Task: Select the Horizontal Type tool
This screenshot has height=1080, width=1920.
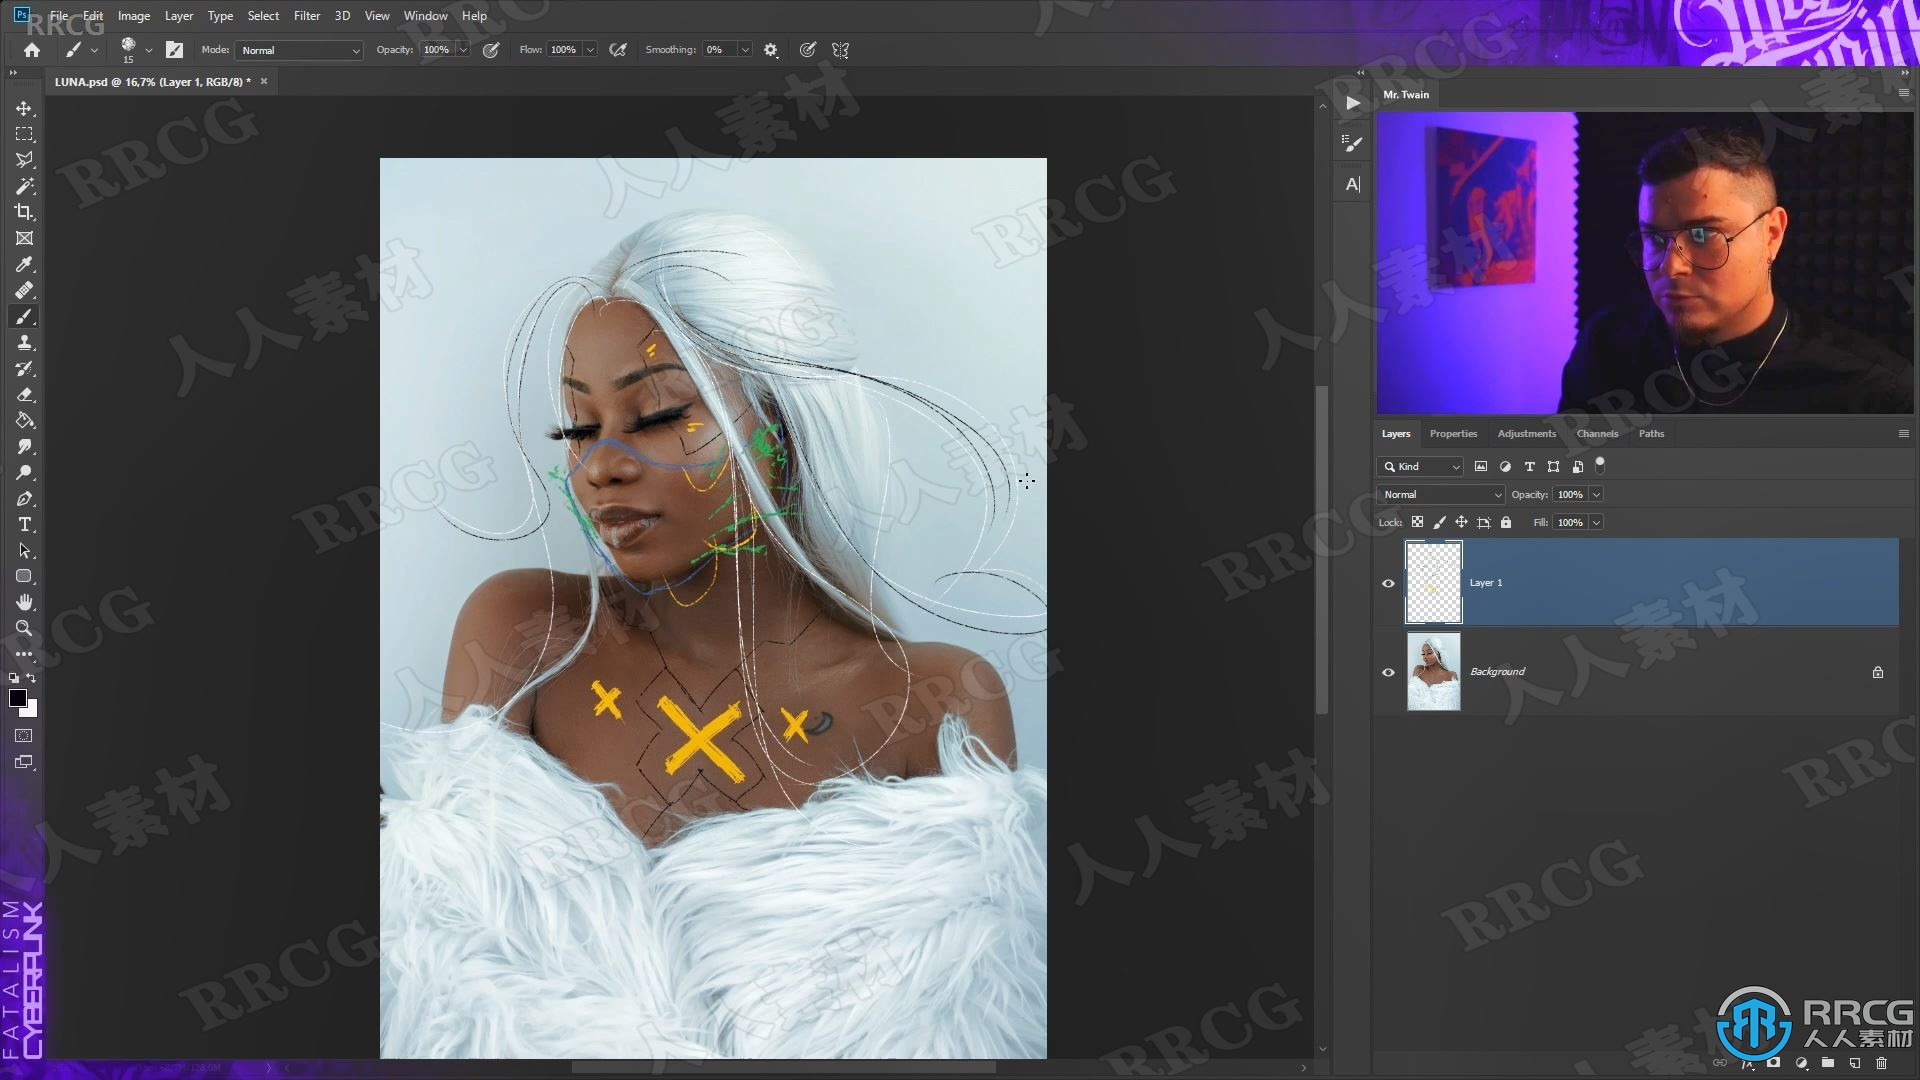Action: coord(24,524)
